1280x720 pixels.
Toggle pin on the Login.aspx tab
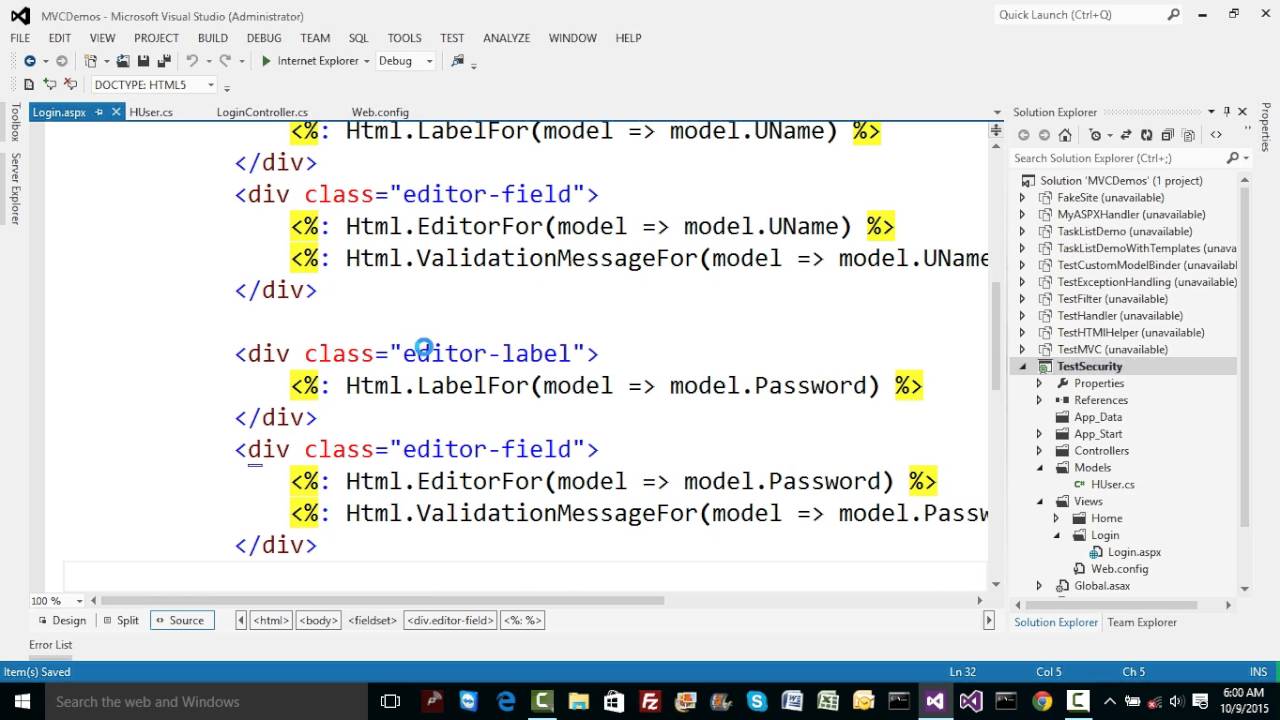99,112
